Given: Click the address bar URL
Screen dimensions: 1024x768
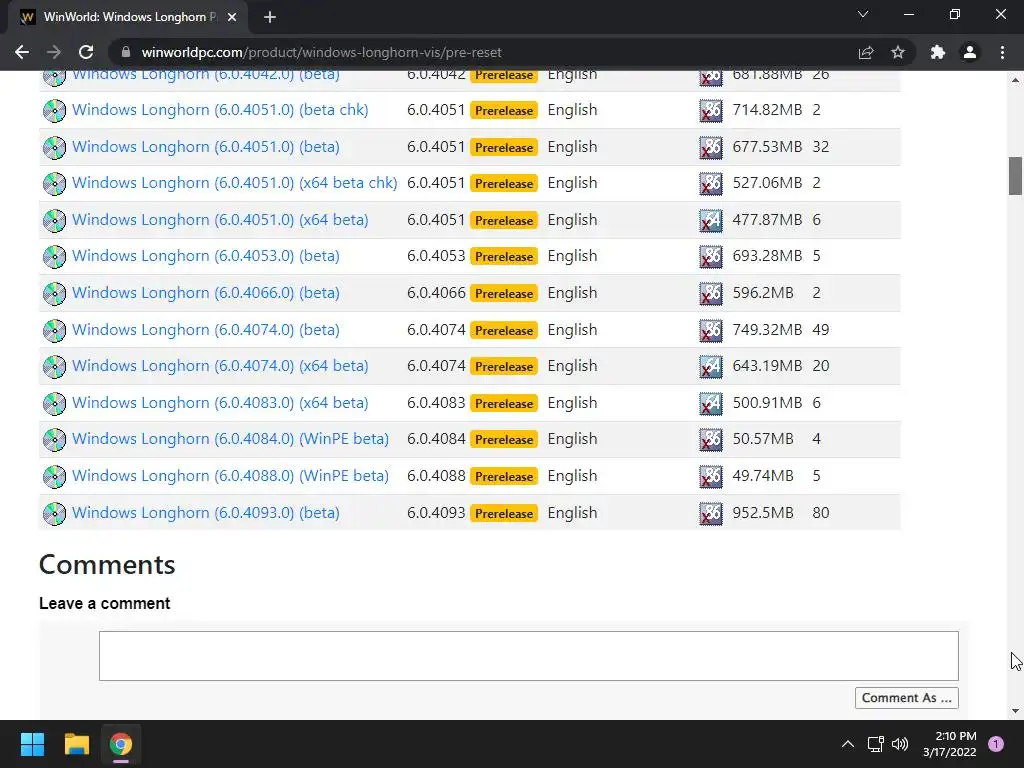Looking at the screenshot, I should (321, 52).
